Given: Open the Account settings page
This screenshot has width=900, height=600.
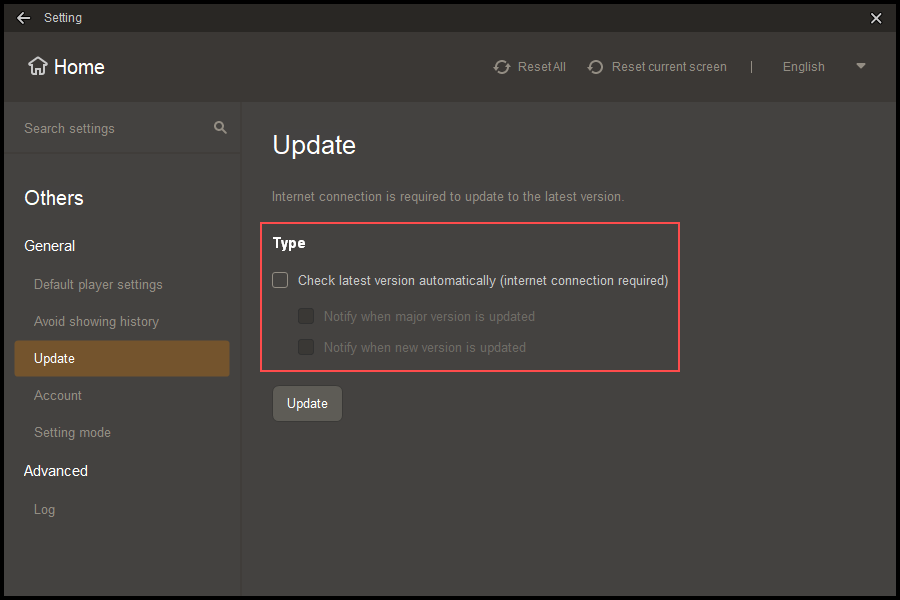Looking at the screenshot, I should (x=58, y=396).
